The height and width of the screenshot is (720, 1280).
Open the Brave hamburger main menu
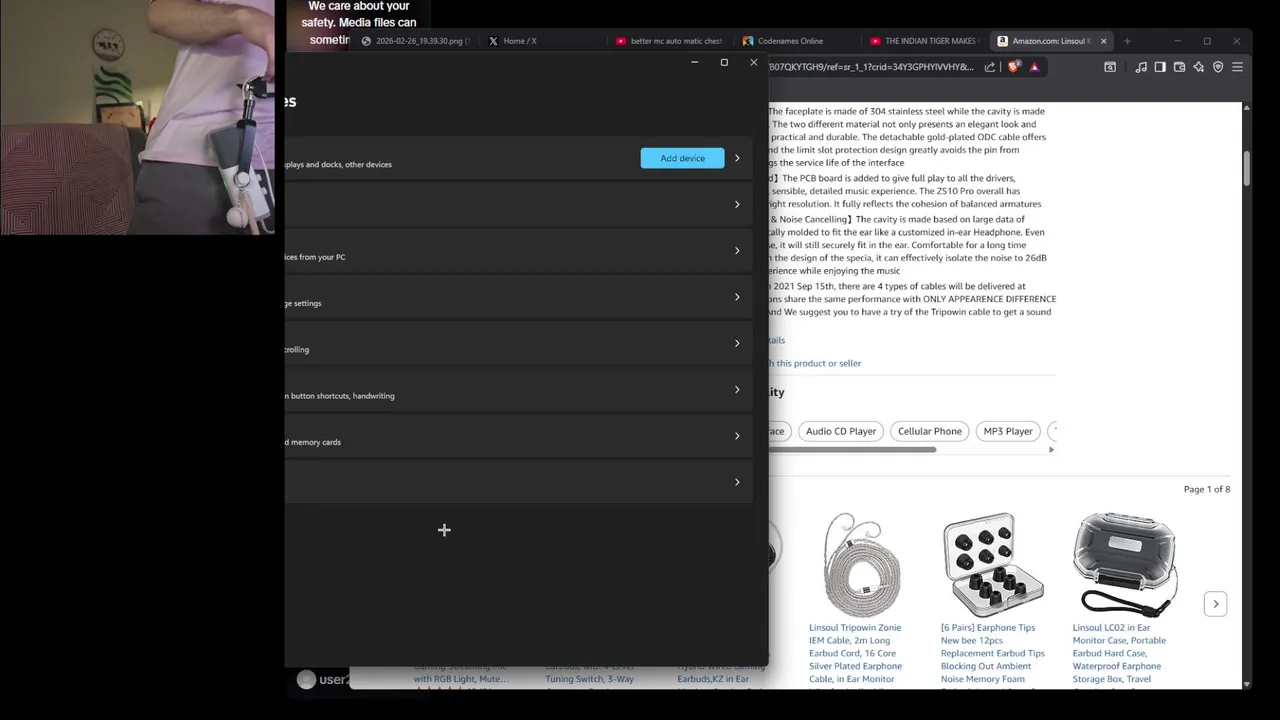[x=1237, y=67]
